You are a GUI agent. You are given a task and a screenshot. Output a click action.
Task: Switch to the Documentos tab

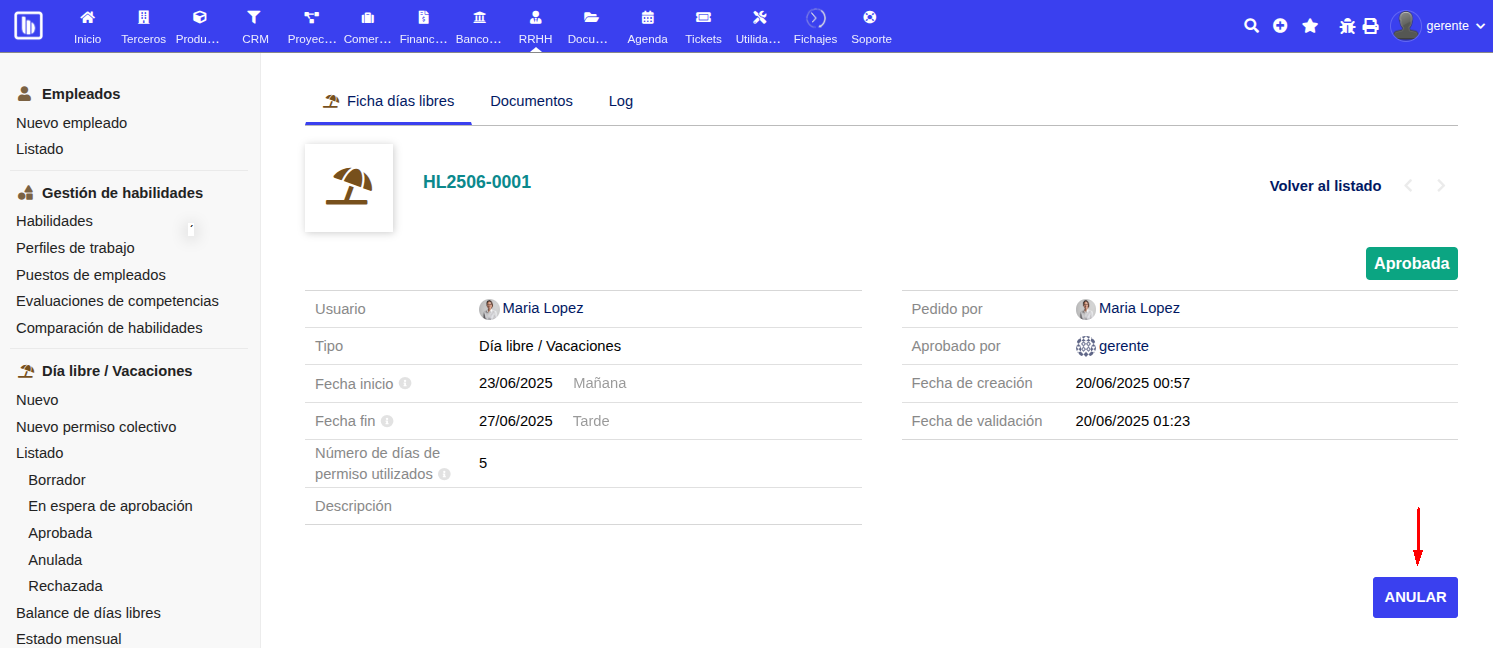point(531,101)
